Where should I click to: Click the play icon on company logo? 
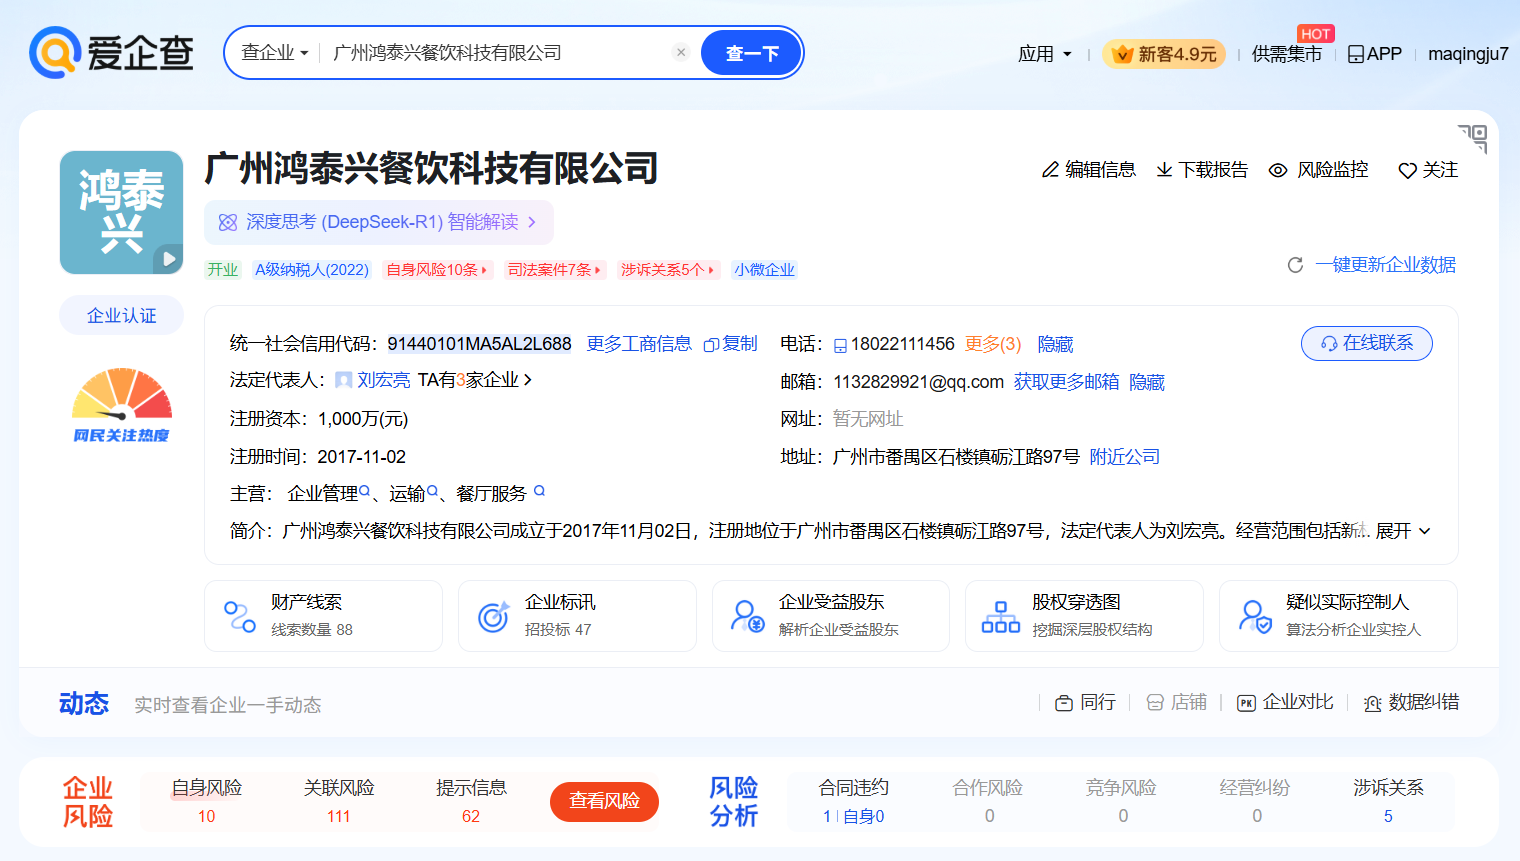169,259
